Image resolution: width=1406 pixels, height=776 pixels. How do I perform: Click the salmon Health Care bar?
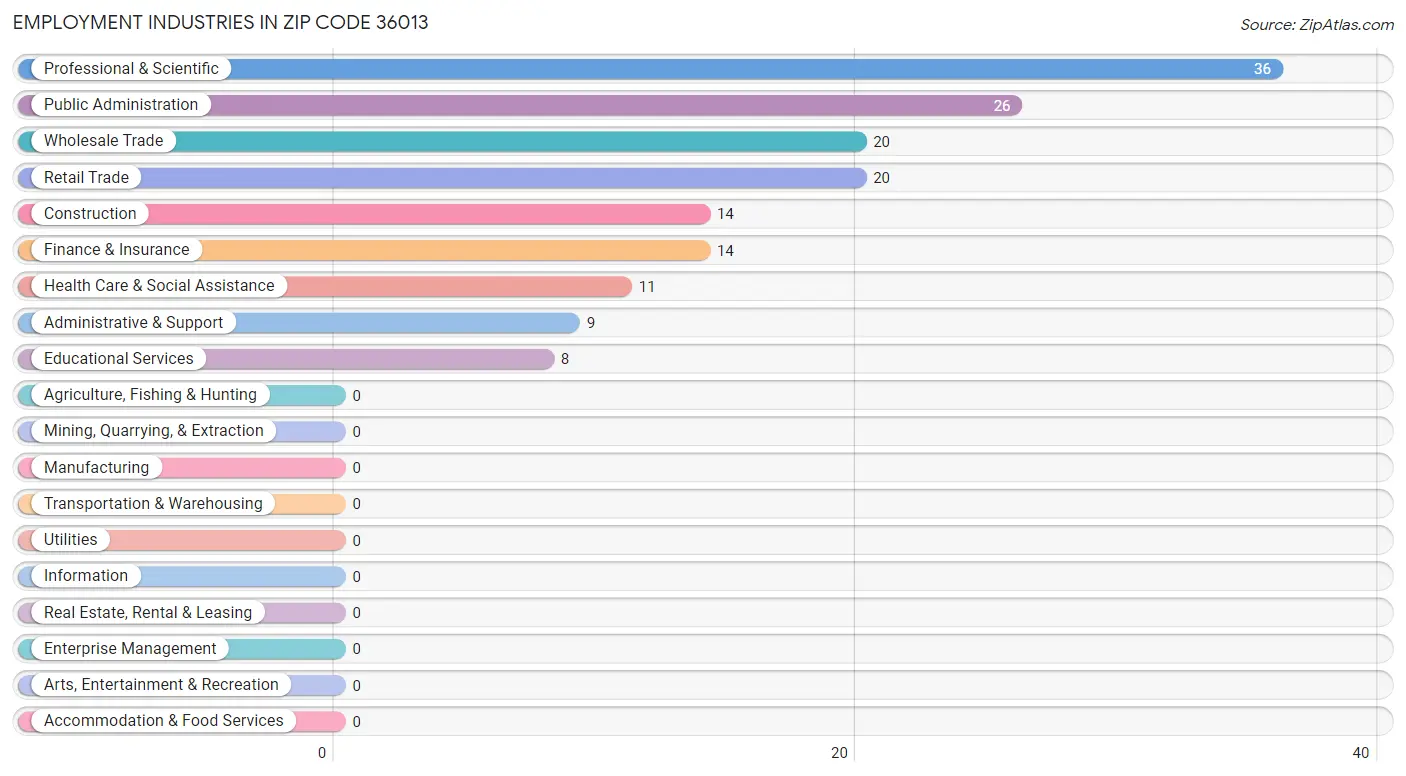[x=325, y=286]
